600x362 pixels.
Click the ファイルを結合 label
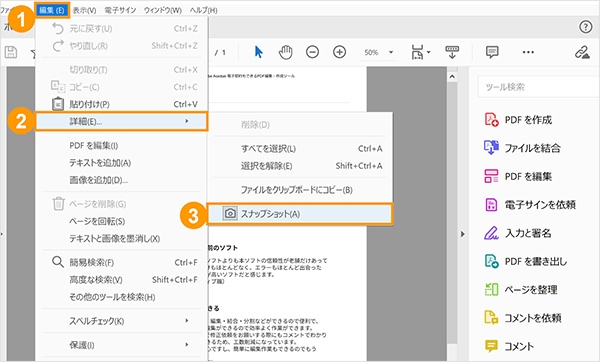click(x=533, y=148)
